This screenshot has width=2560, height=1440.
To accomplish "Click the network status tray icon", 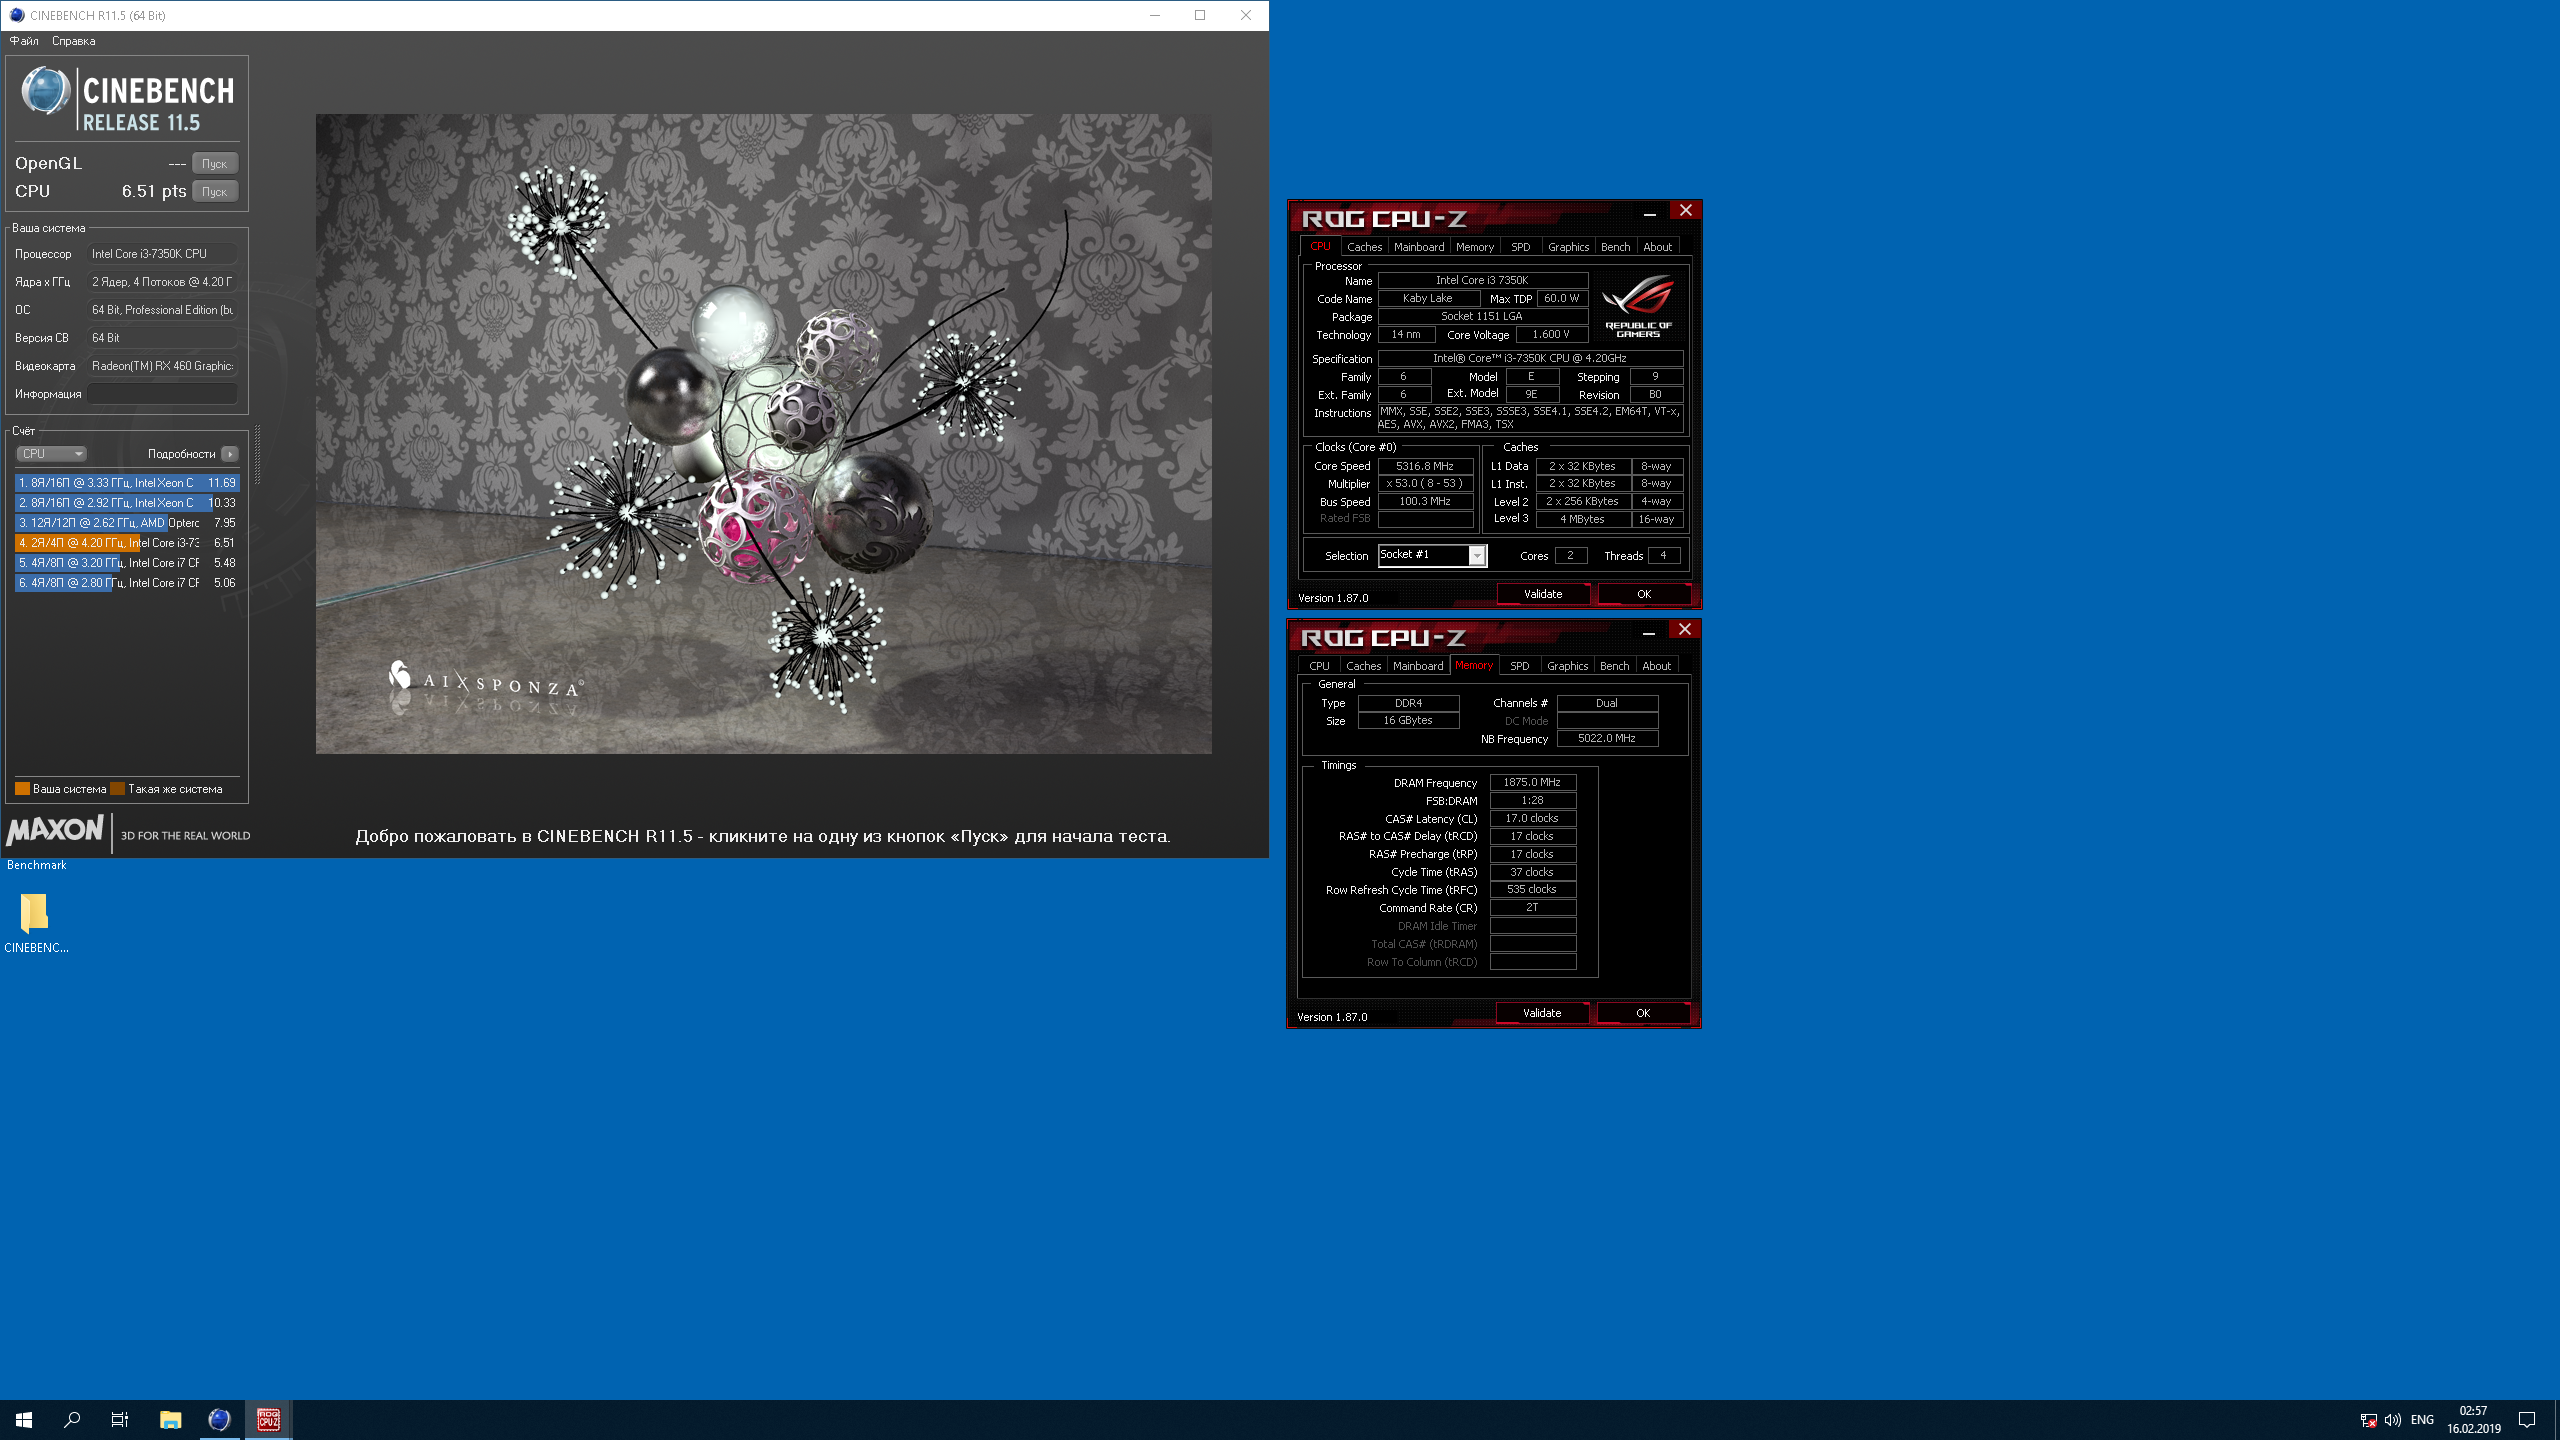I will (2368, 1420).
